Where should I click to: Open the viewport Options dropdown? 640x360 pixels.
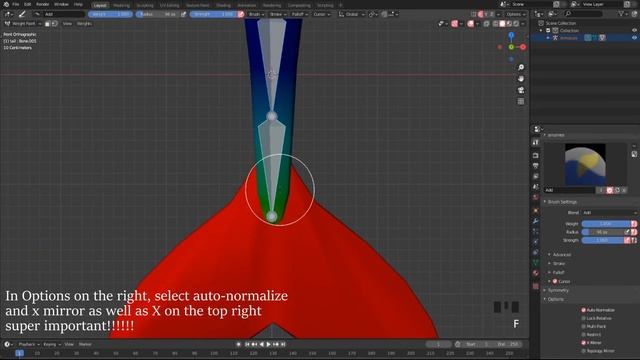(516, 14)
